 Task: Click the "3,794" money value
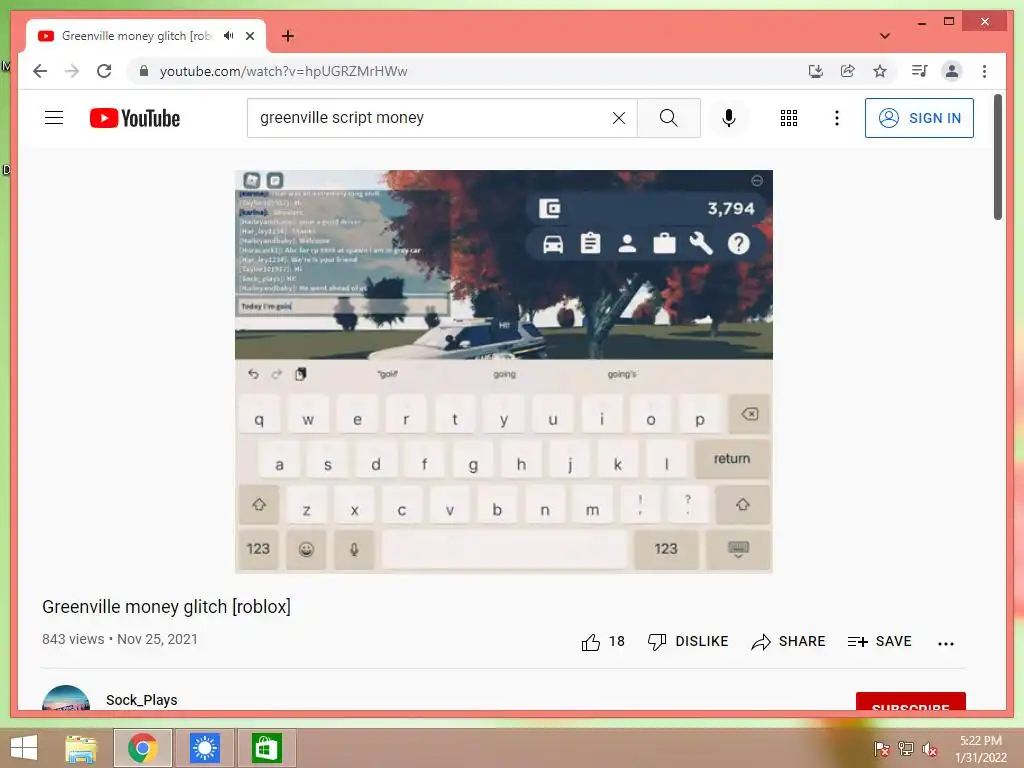click(731, 209)
